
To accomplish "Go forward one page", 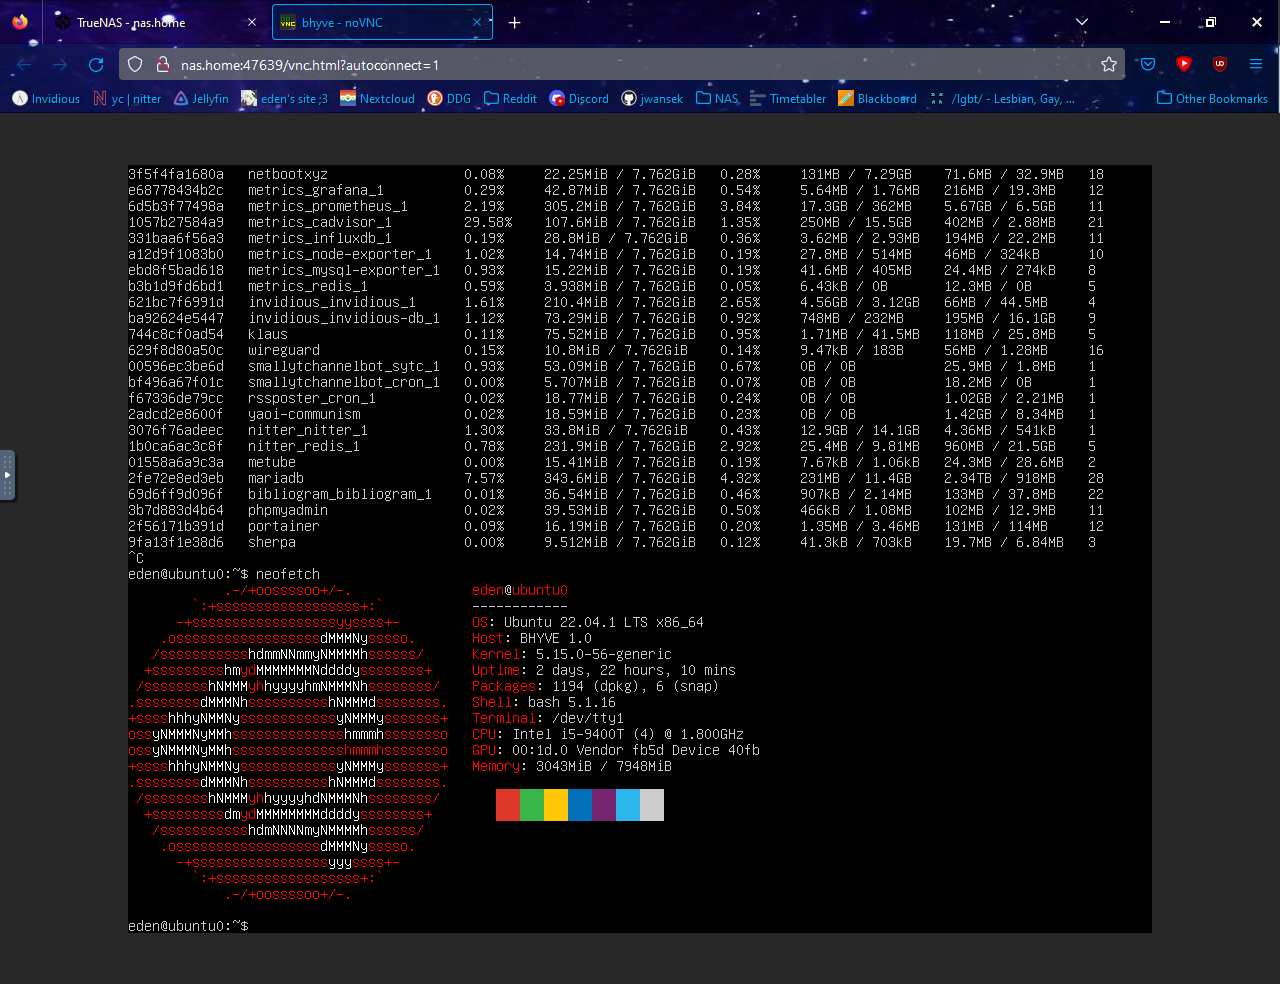I will click(60, 64).
